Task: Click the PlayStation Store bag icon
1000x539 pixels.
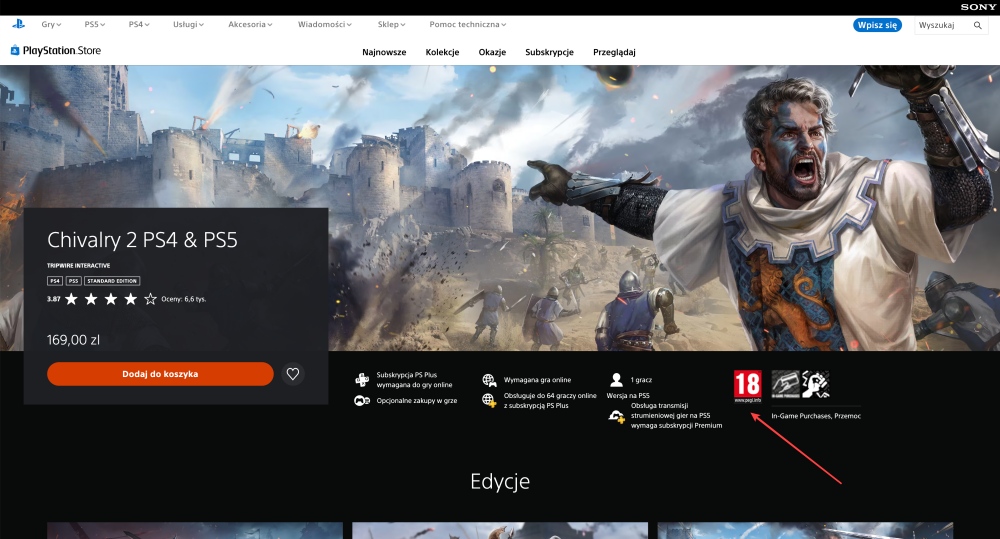Action: 15,50
